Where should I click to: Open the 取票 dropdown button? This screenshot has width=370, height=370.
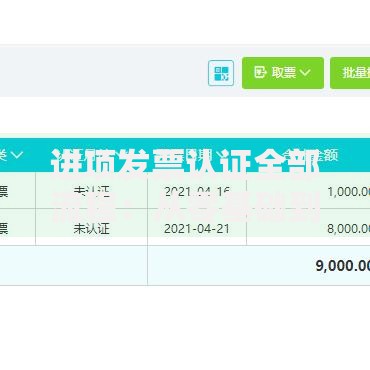point(283,73)
